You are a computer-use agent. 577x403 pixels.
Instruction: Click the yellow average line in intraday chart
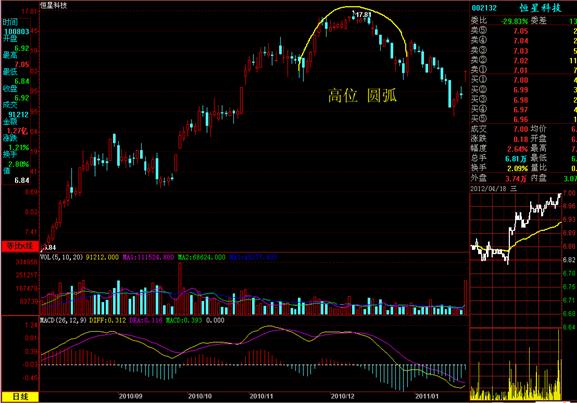click(x=534, y=234)
